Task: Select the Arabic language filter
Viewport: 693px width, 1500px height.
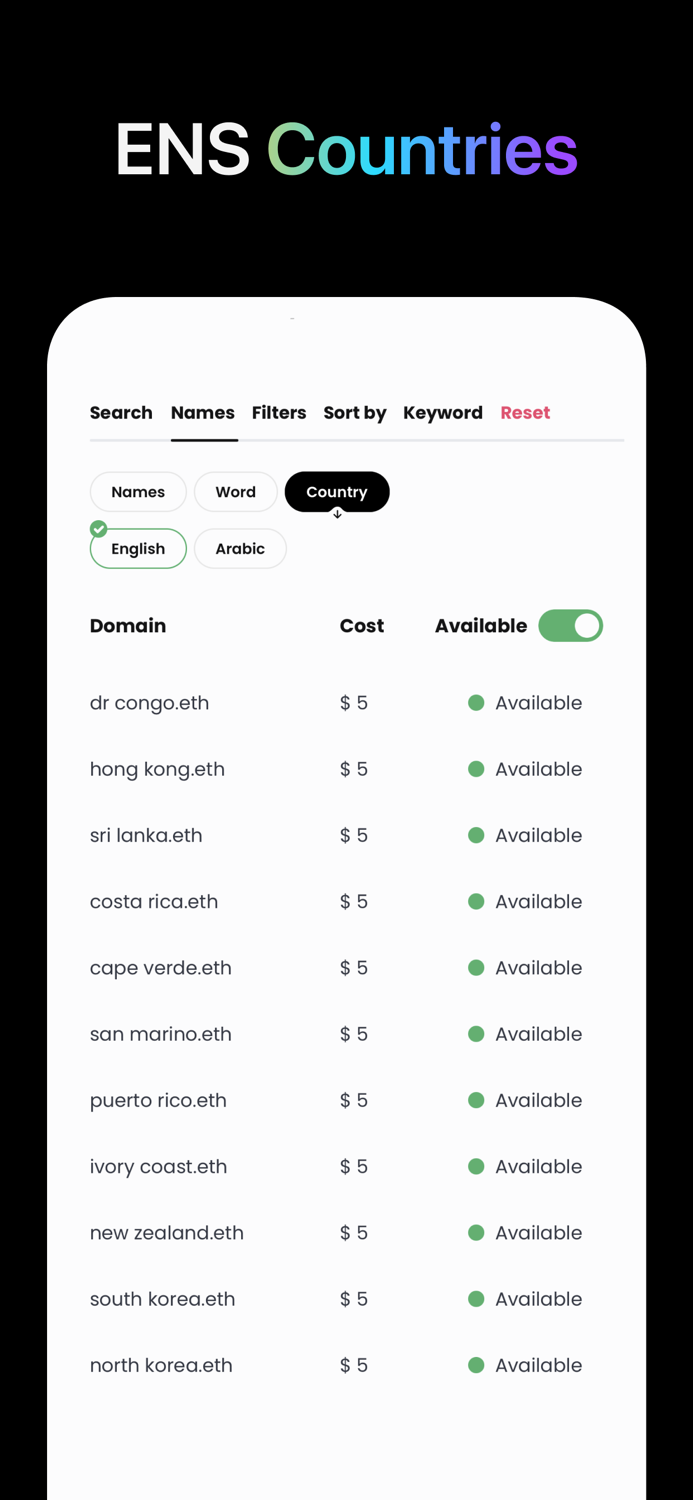Action: 240,548
